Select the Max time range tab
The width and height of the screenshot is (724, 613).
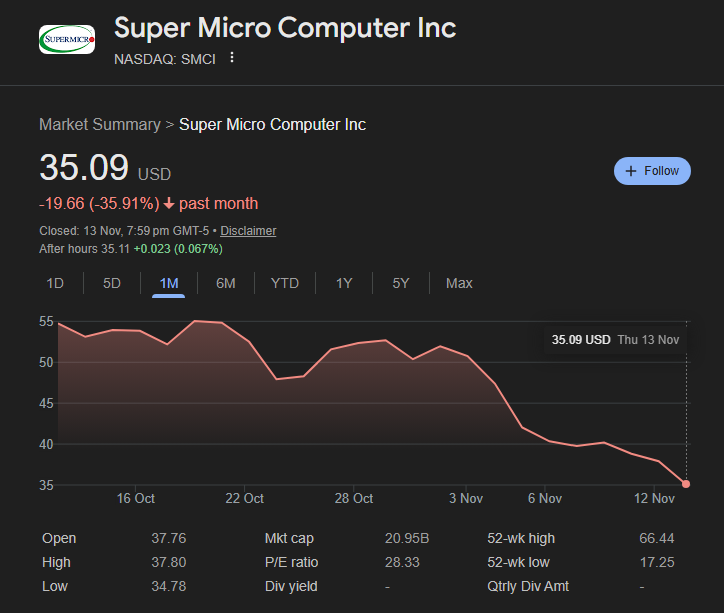coord(459,283)
